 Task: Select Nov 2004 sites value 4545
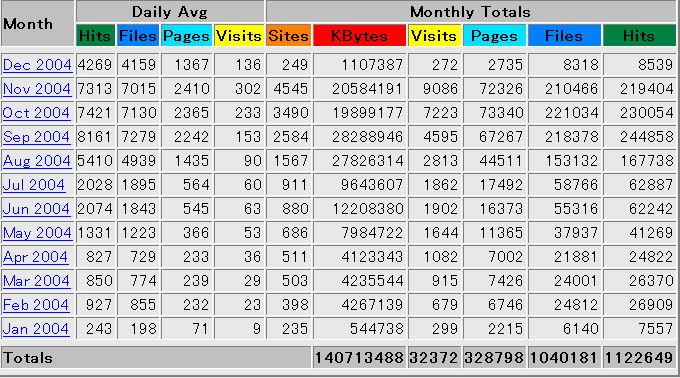click(291, 89)
